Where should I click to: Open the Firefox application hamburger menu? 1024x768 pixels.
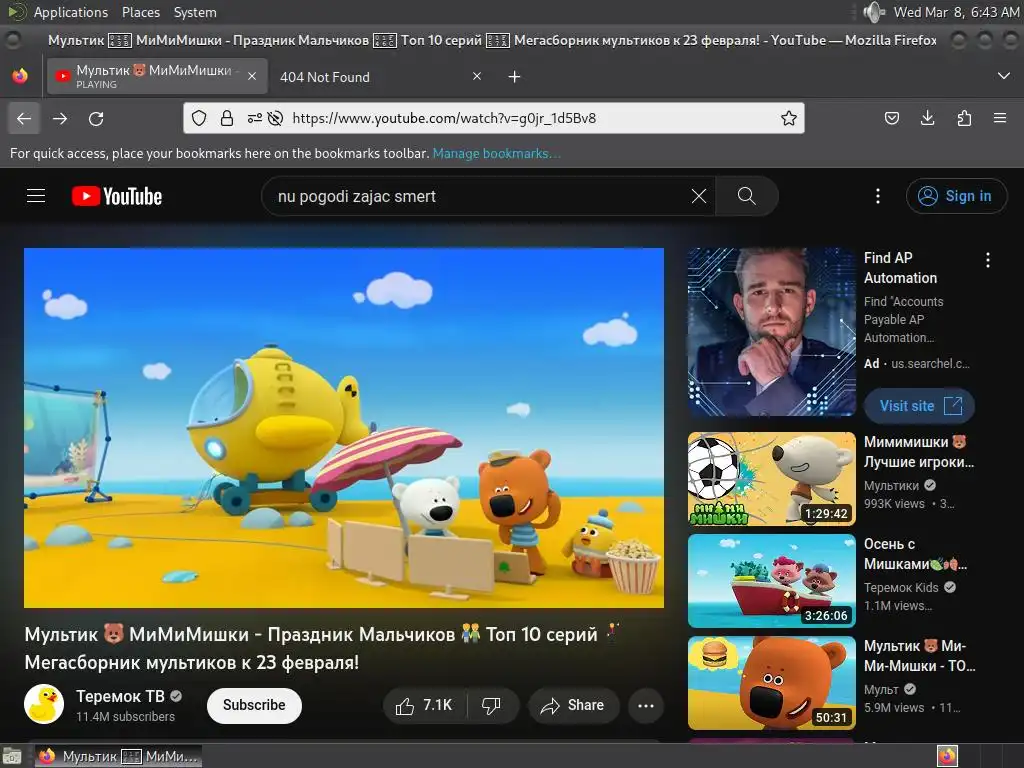pyautogui.click(x=1000, y=118)
